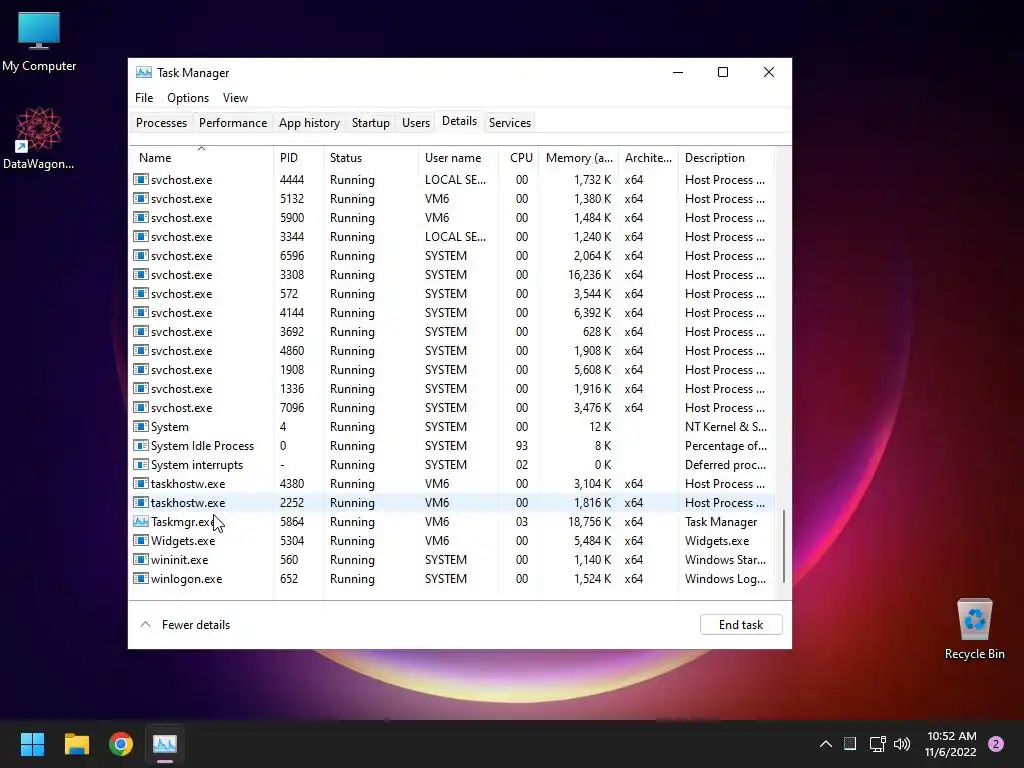The height and width of the screenshot is (768, 1024).
Task: Click the Percentage of... description cell
Action: click(x=726, y=445)
